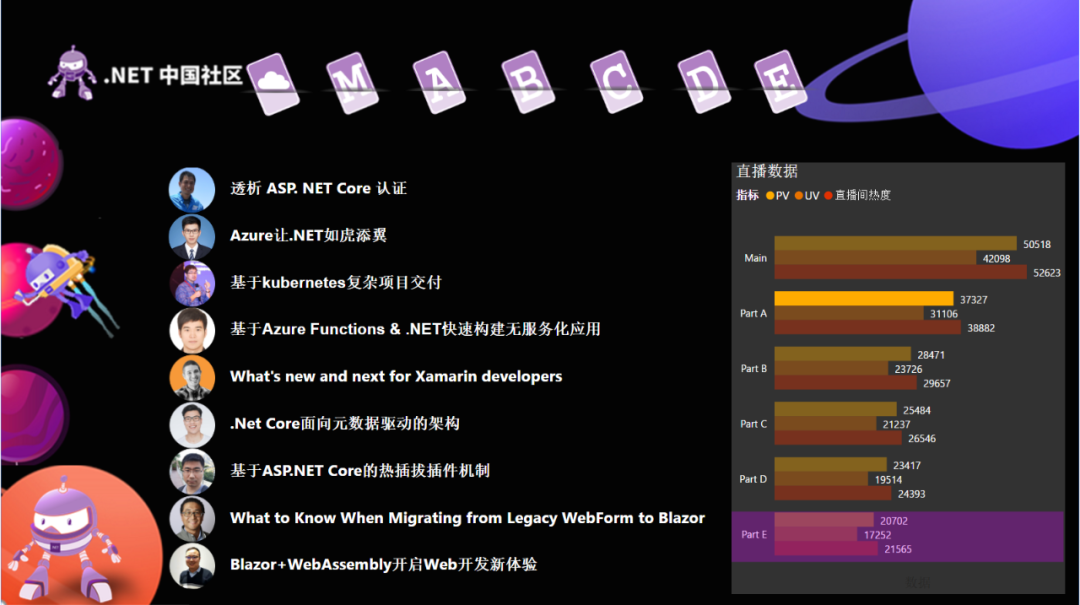Select the Part E UV bar valued 17252
Screen dimensions: 1080x605
(816, 534)
